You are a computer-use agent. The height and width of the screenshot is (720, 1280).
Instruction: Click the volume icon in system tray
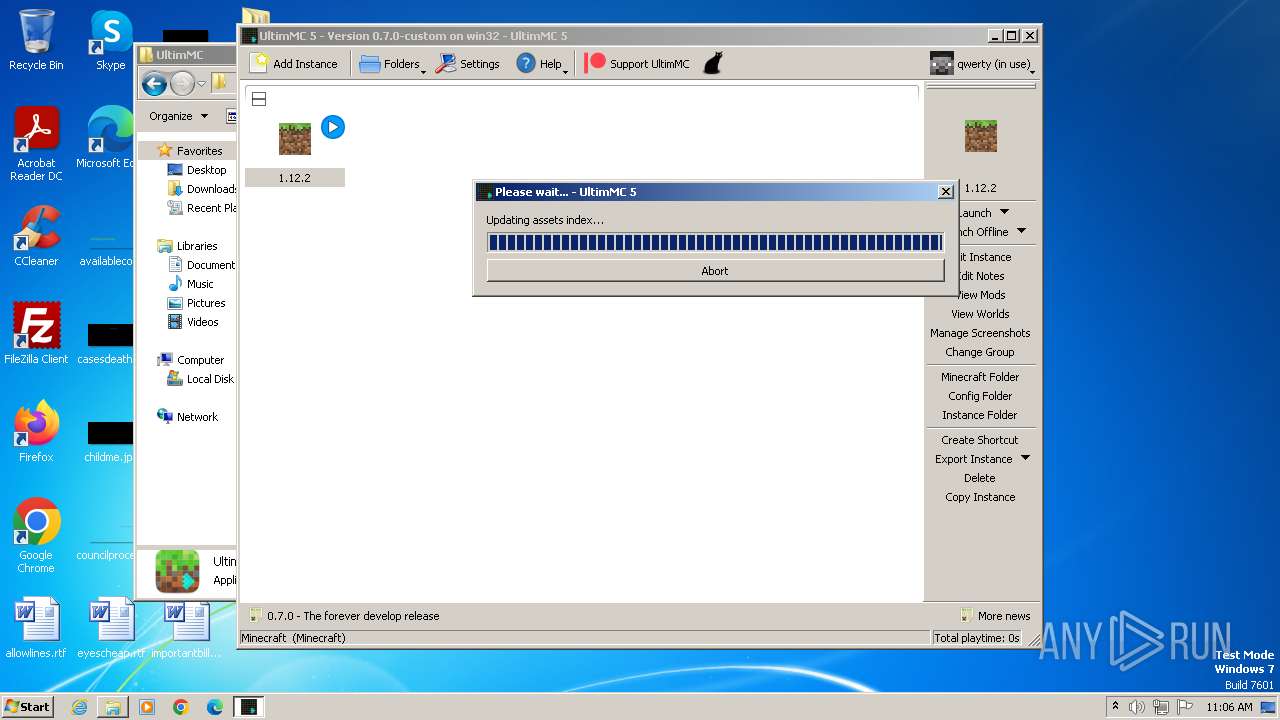tap(1137, 707)
